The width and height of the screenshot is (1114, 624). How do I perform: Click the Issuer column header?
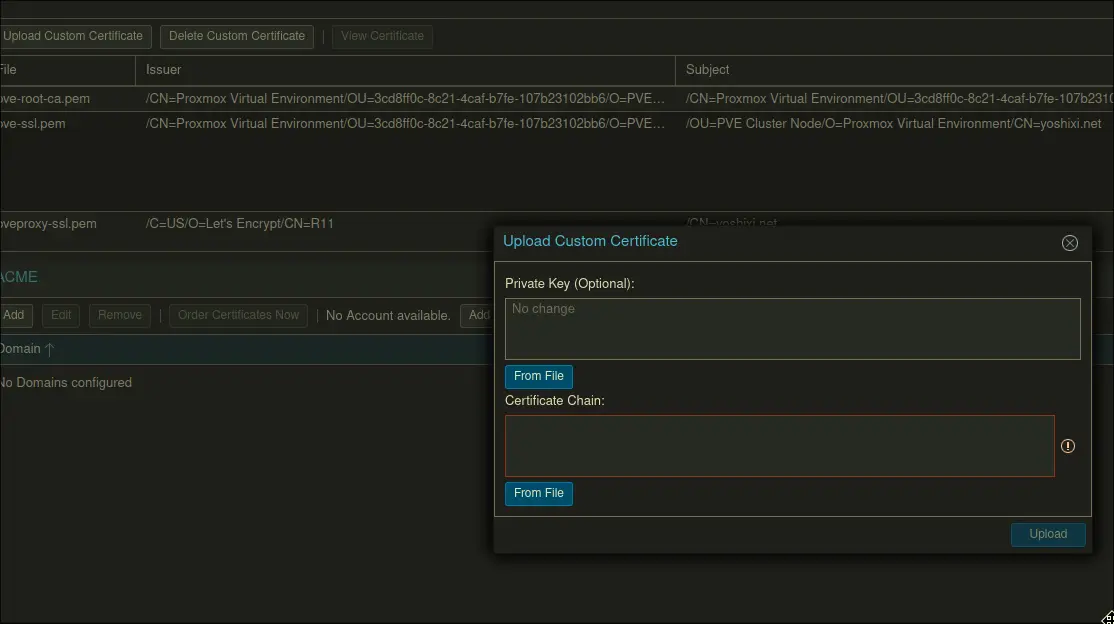[x=164, y=70]
